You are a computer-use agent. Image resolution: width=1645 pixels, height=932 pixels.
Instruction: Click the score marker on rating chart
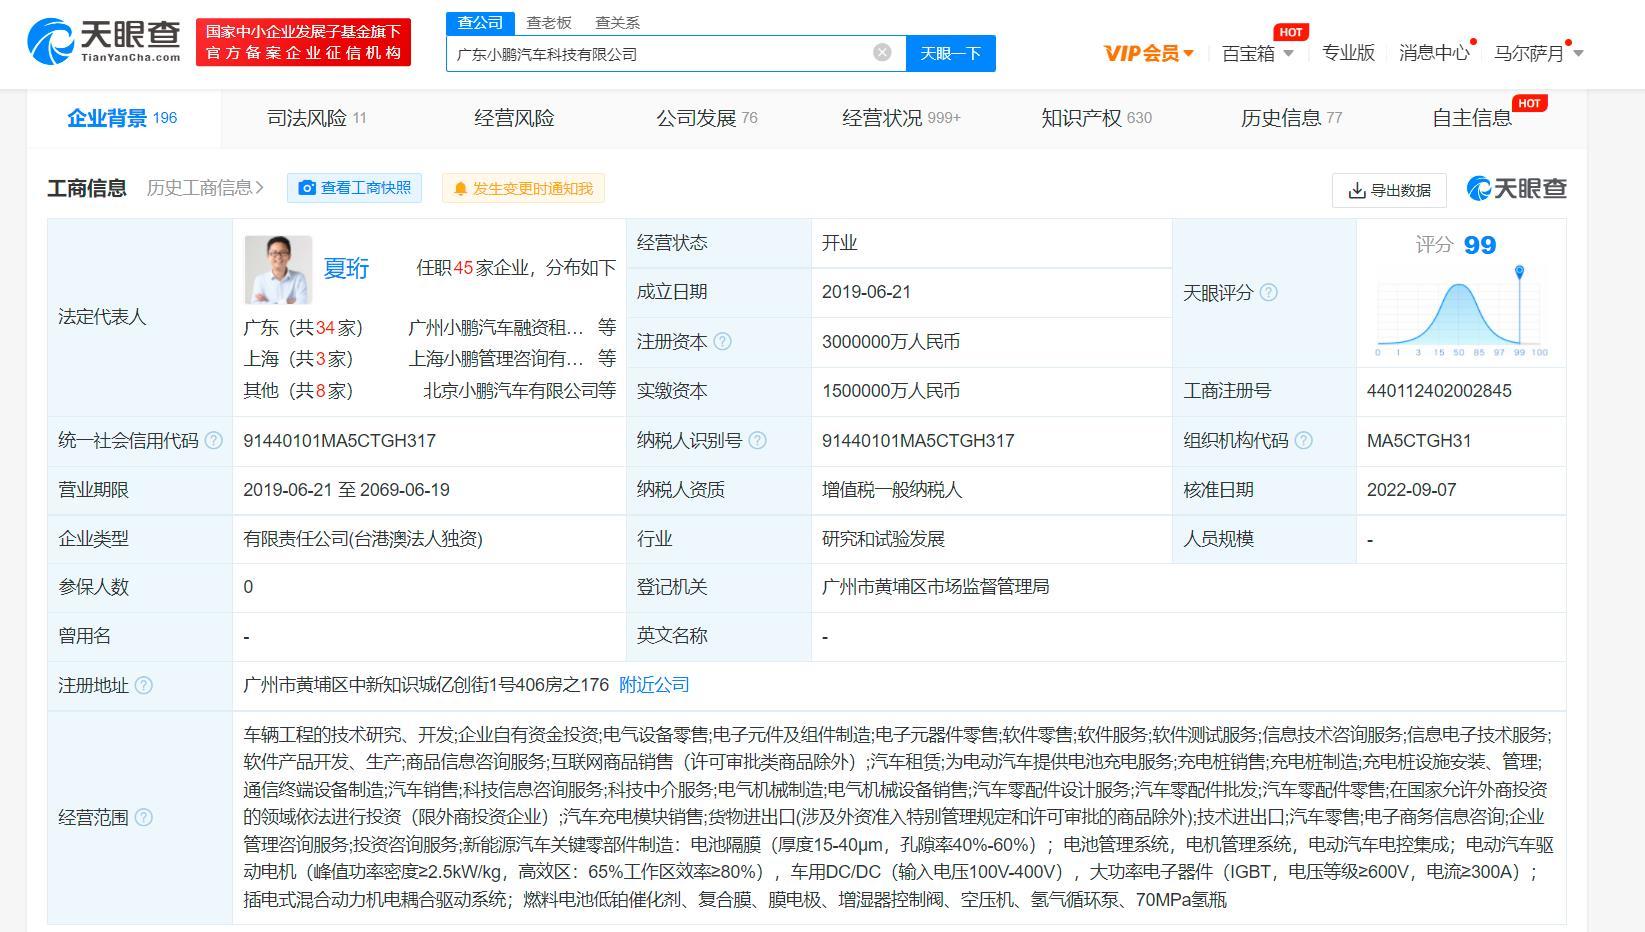(1519, 272)
